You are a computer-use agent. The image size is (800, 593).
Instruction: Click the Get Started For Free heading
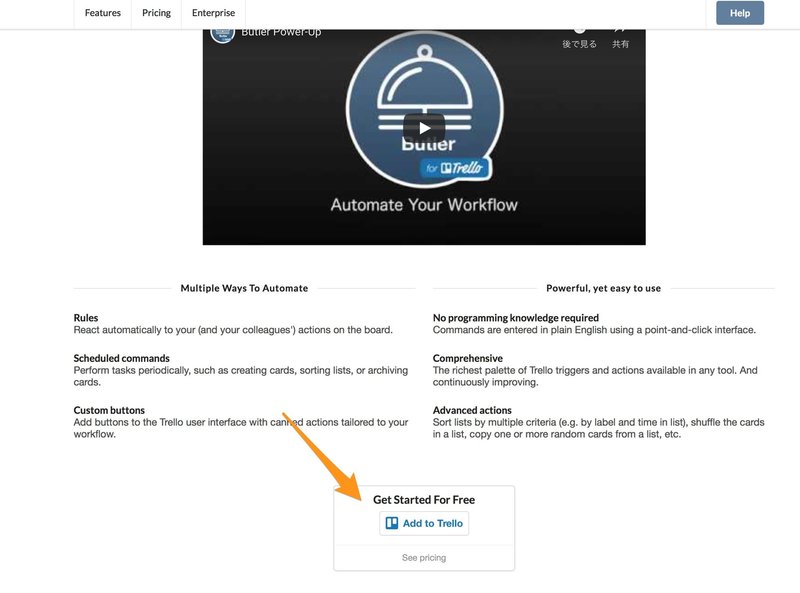pos(424,500)
